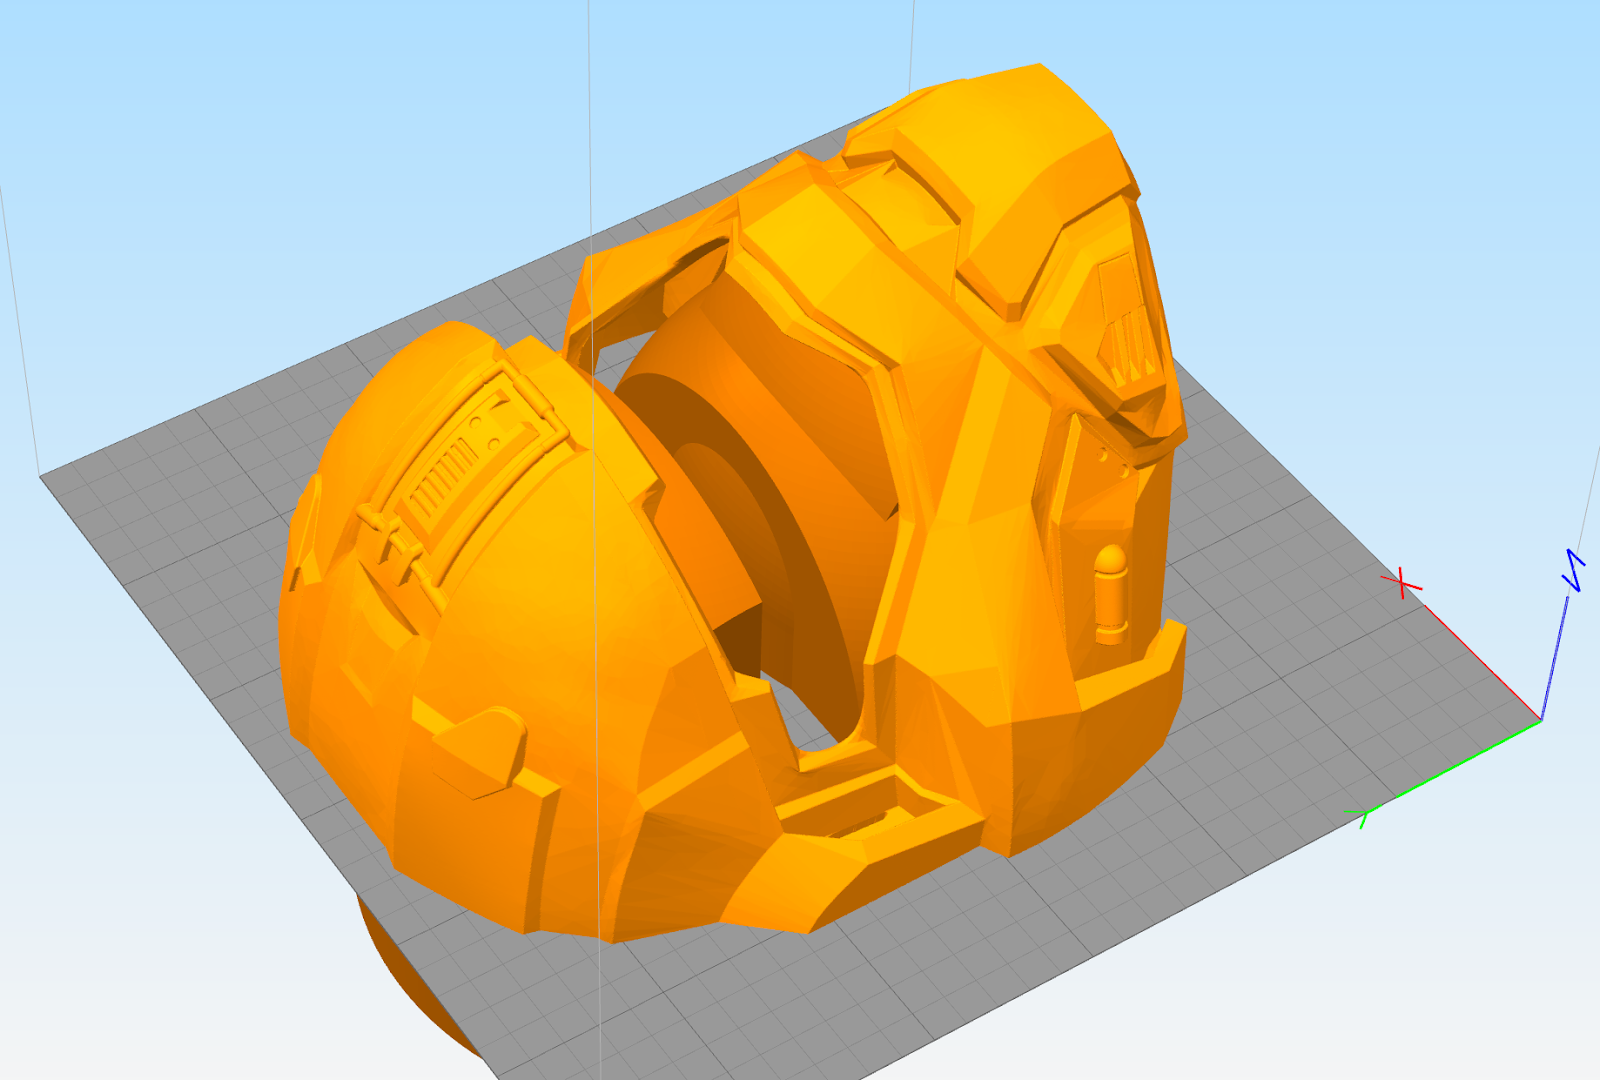Click the red X axis label
Screen dimensions: 1600x1080
click(x=1402, y=583)
